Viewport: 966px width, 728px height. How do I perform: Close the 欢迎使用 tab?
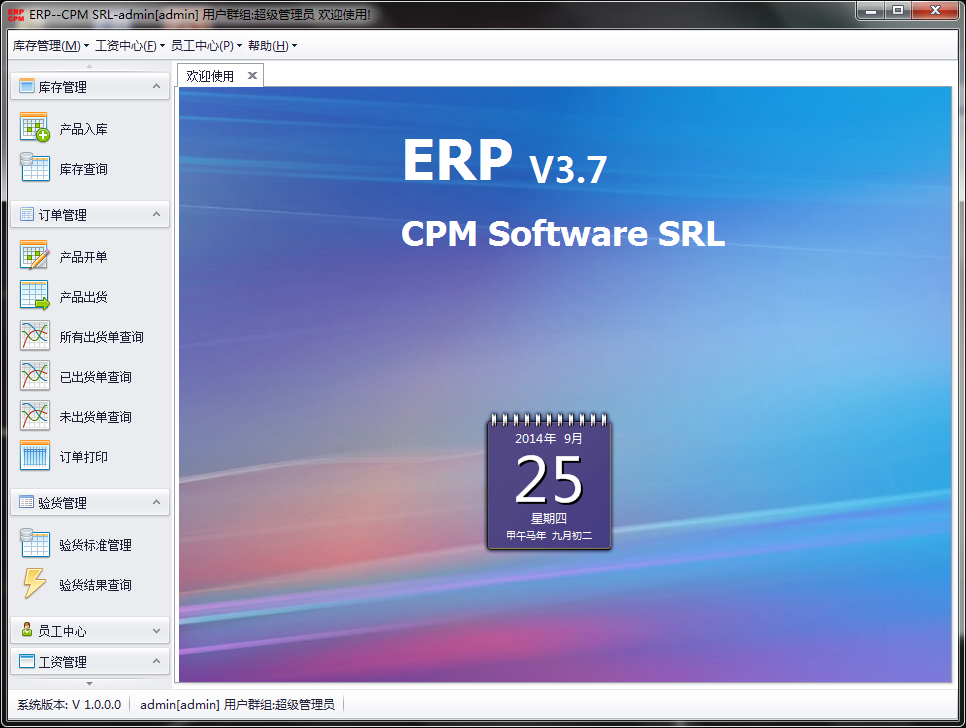coord(252,76)
